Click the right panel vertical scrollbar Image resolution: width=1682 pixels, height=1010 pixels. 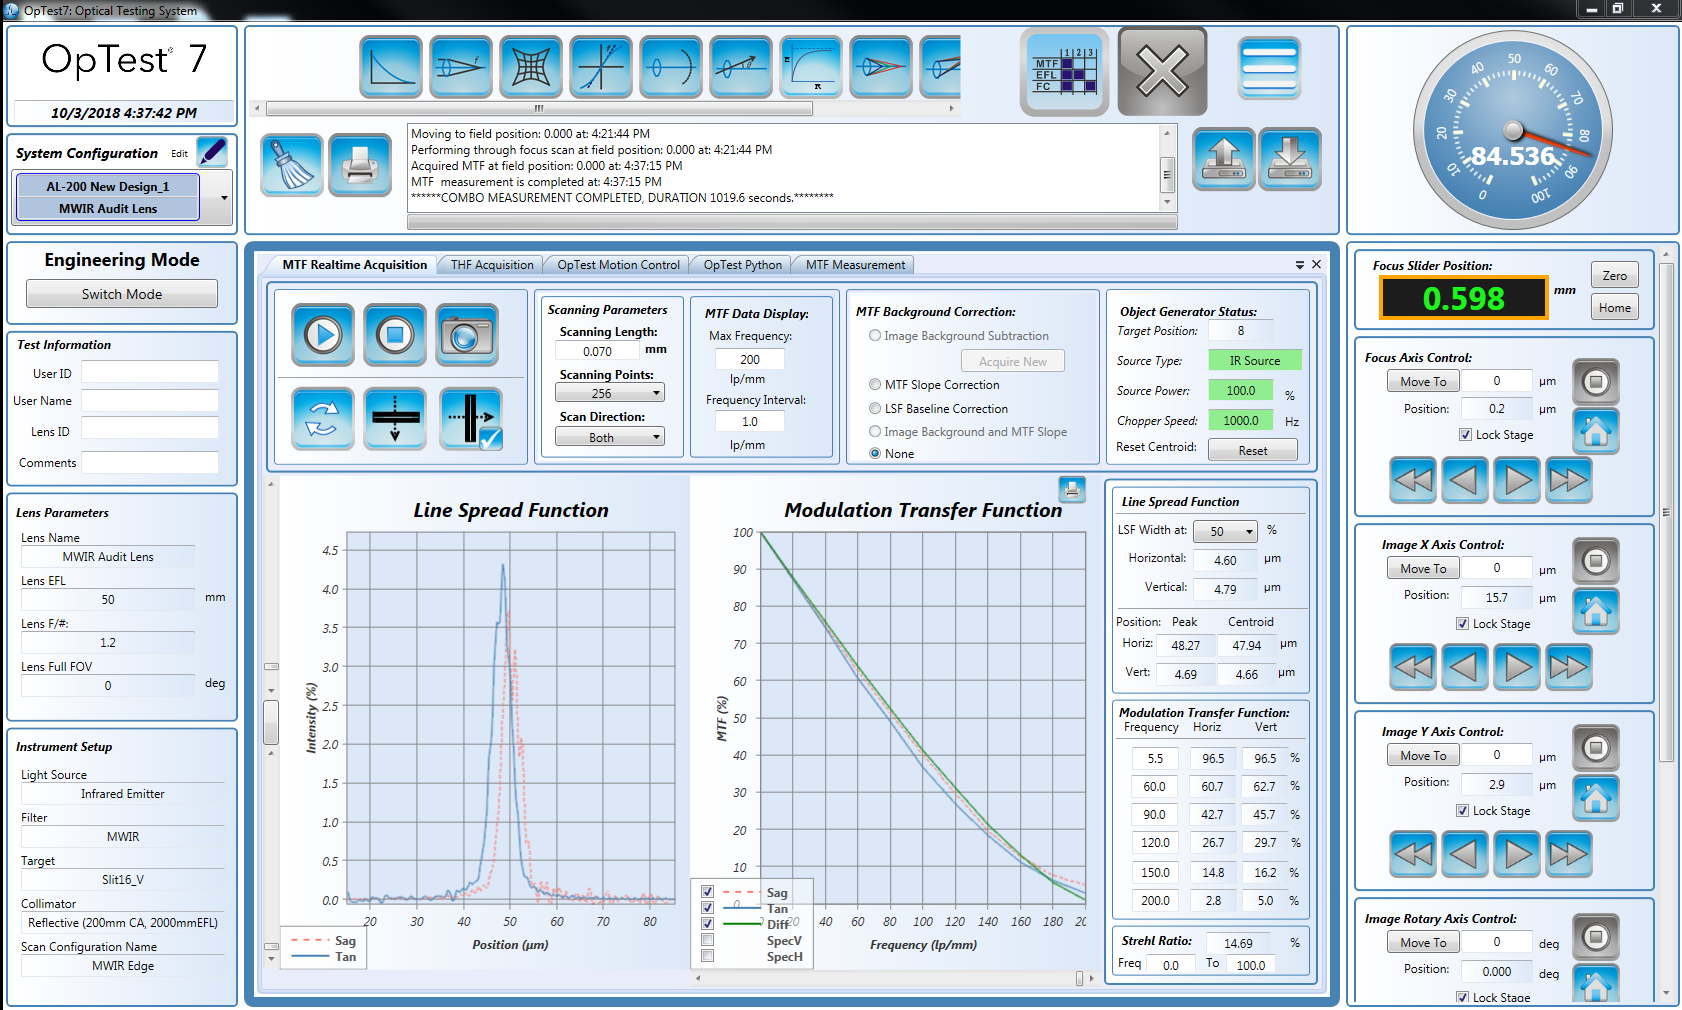(x=1666, y=512)
